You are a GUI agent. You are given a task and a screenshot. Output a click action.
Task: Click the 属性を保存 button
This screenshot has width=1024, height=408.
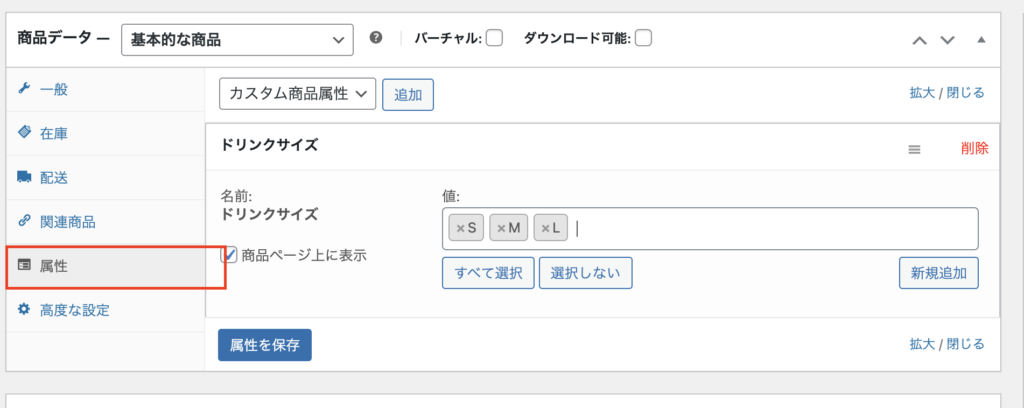(x=265, y=345)
